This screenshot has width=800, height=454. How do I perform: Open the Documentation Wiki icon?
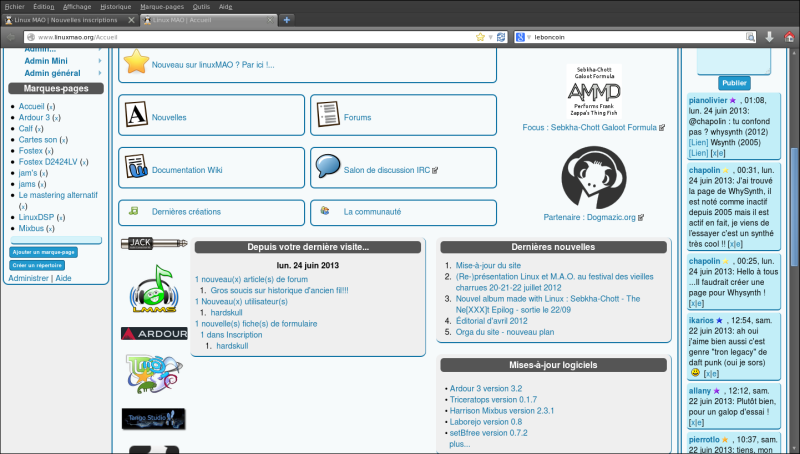[136, 166]
